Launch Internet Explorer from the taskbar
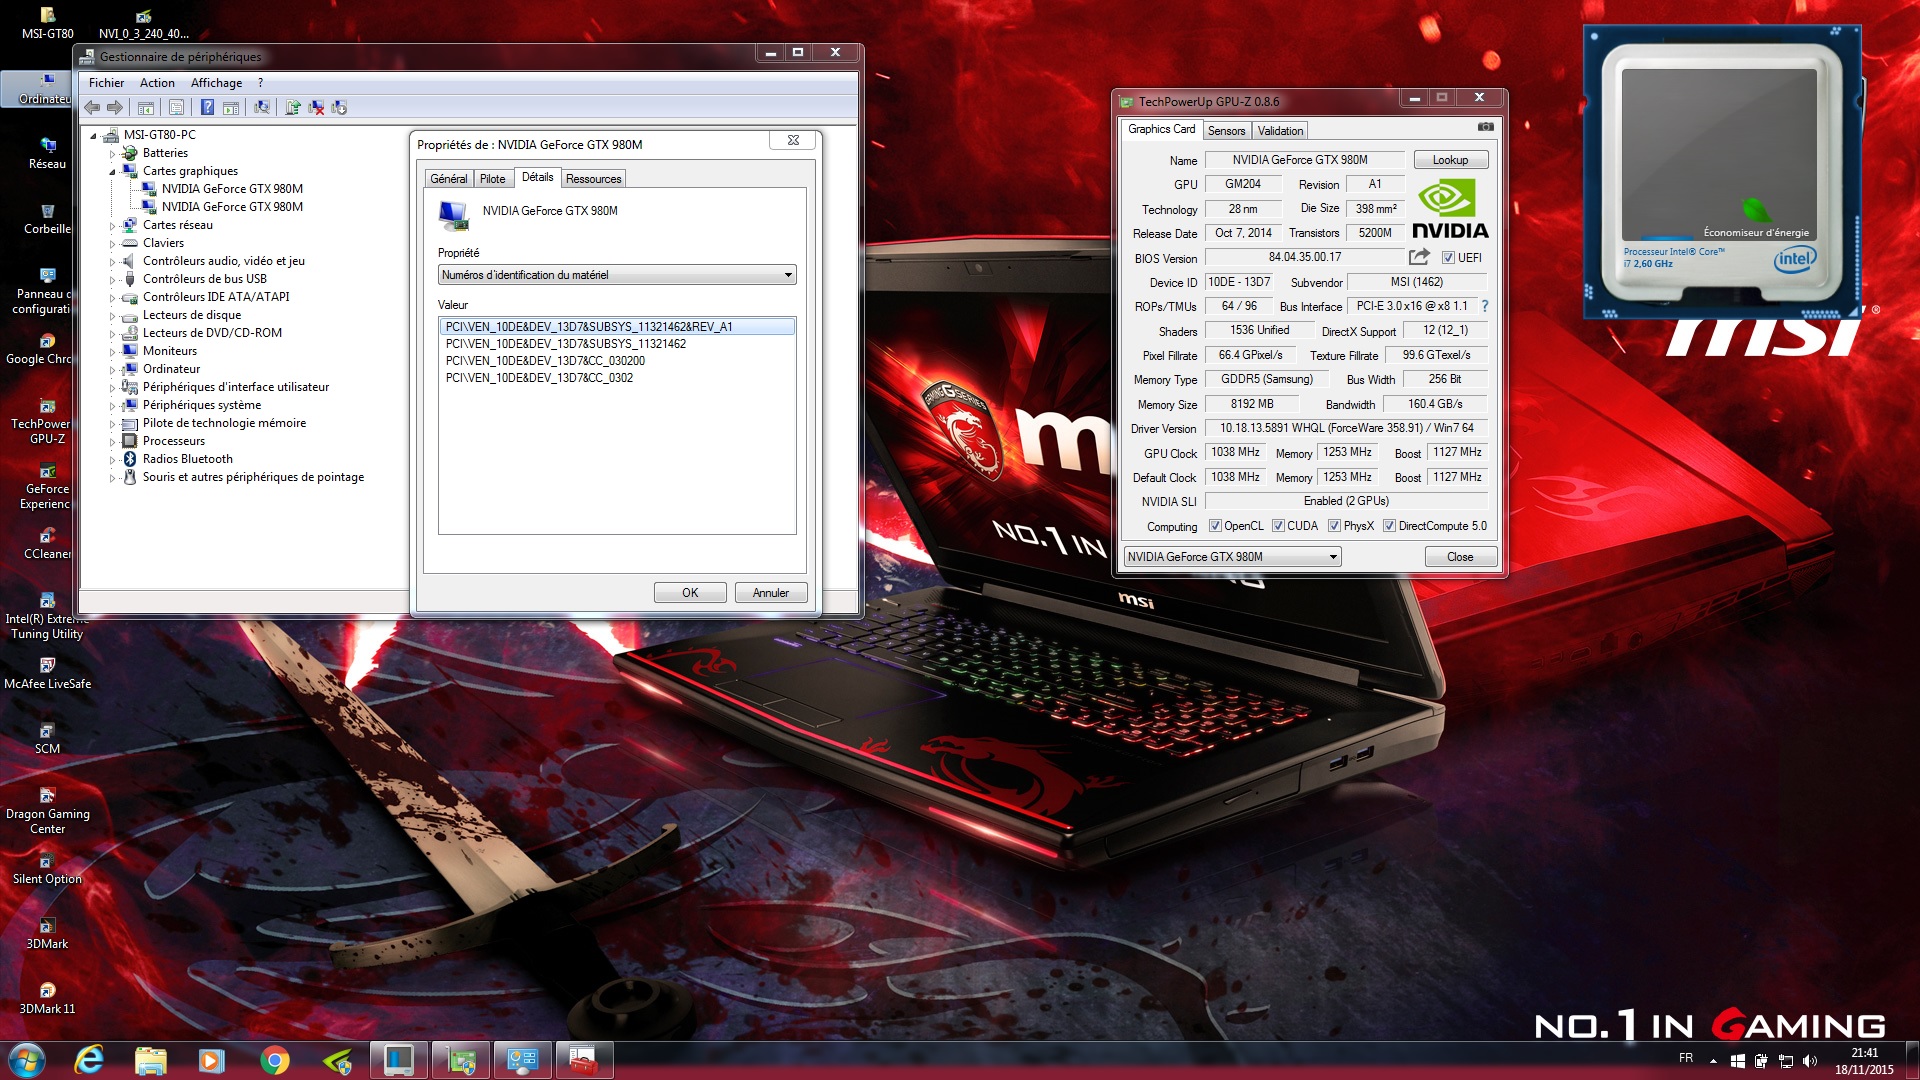This screenshot has width=1920, height=1080. 89,1060
